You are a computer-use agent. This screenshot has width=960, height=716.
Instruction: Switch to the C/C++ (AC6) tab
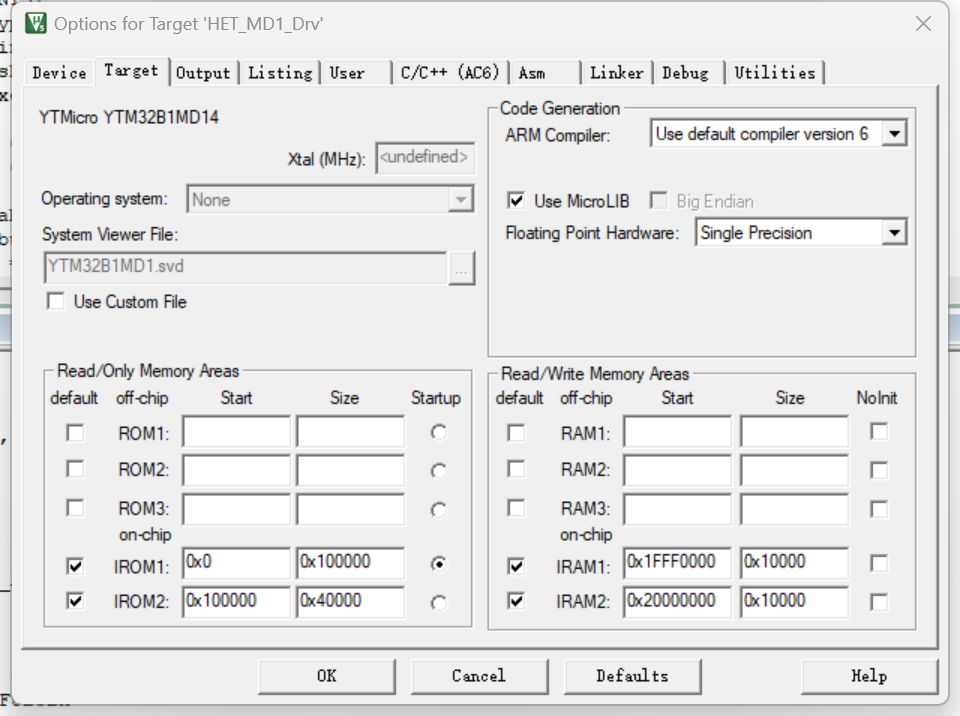(x=450, y=73)
